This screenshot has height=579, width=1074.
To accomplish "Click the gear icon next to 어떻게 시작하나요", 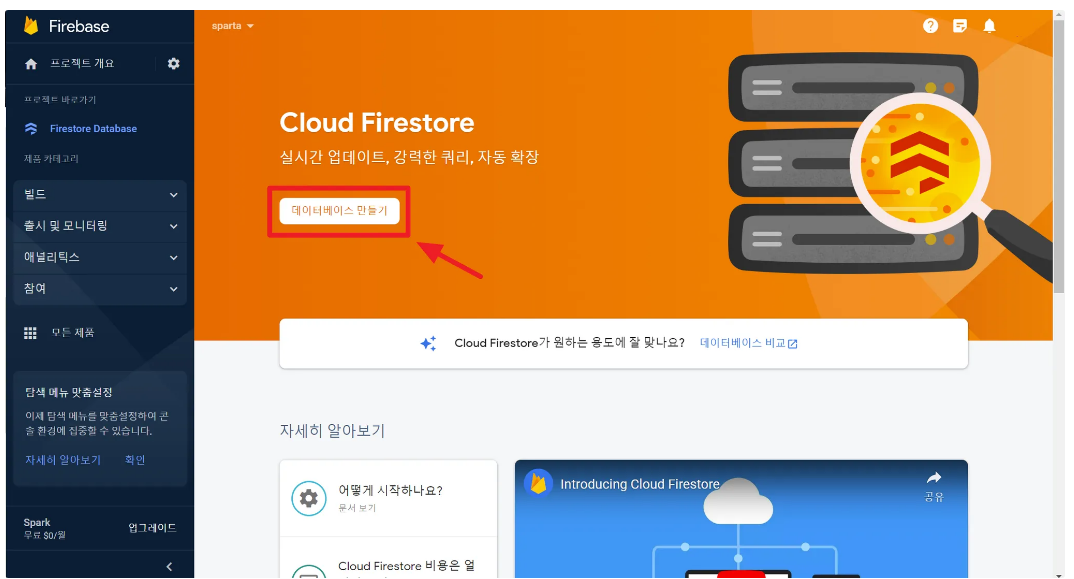I will point(309,498).
